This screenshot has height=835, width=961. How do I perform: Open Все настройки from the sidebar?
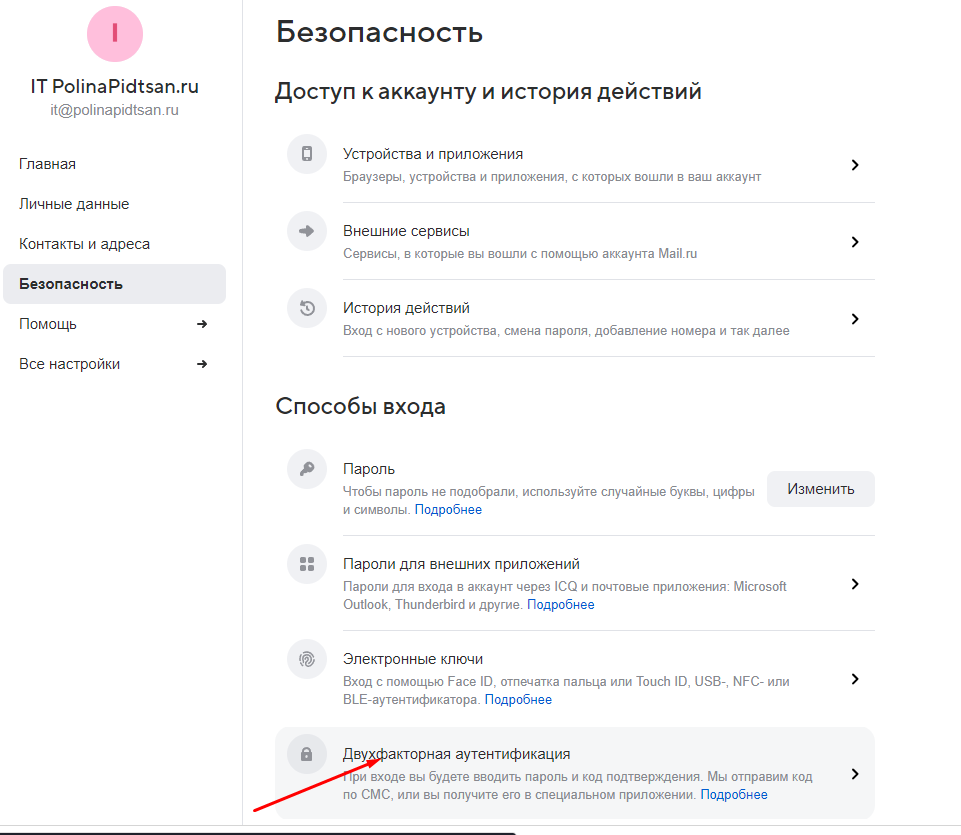tap(70, 364)
